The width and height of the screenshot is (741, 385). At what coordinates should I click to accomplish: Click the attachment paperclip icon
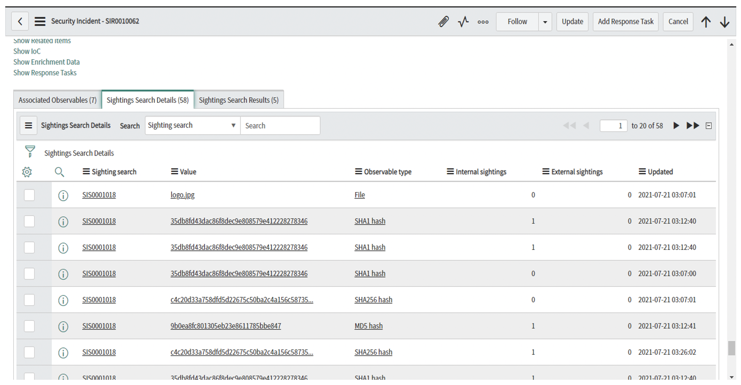coord(443,21)
